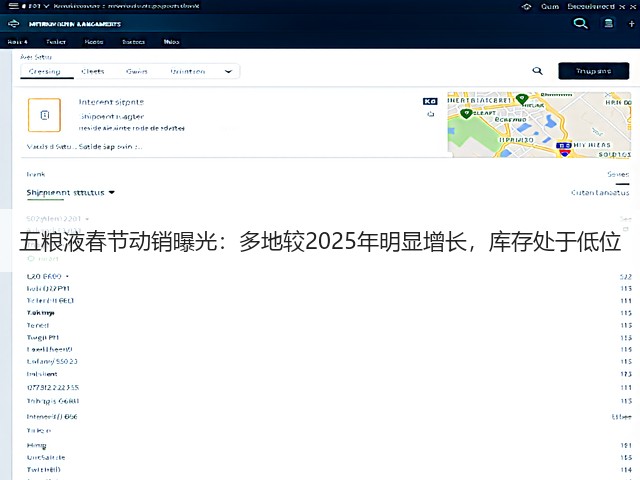
Task: Click the 'Shipoent n.agter' card subtitle
Action: (x=111, y=116)
